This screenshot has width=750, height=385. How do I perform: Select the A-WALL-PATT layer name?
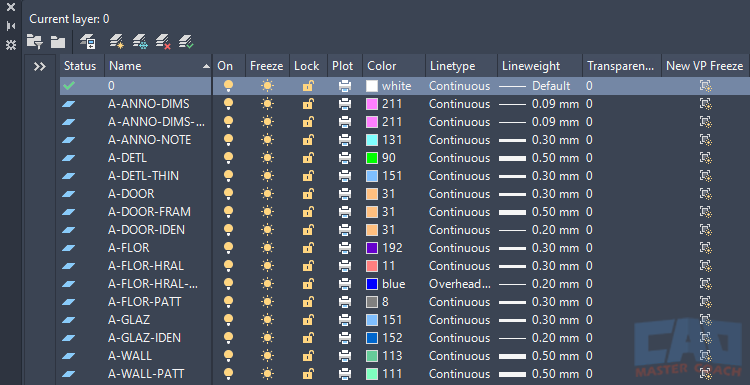146,374
